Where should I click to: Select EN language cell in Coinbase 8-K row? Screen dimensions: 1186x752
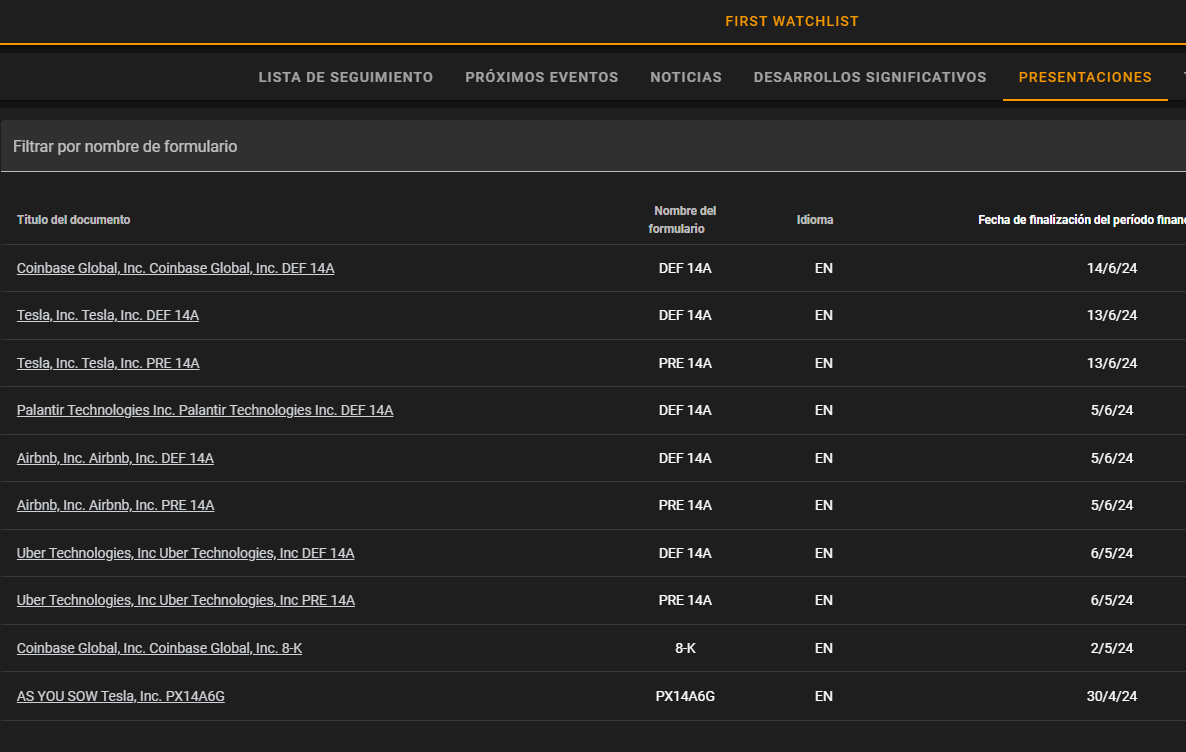pyautogui.click(x=824, y=648)
